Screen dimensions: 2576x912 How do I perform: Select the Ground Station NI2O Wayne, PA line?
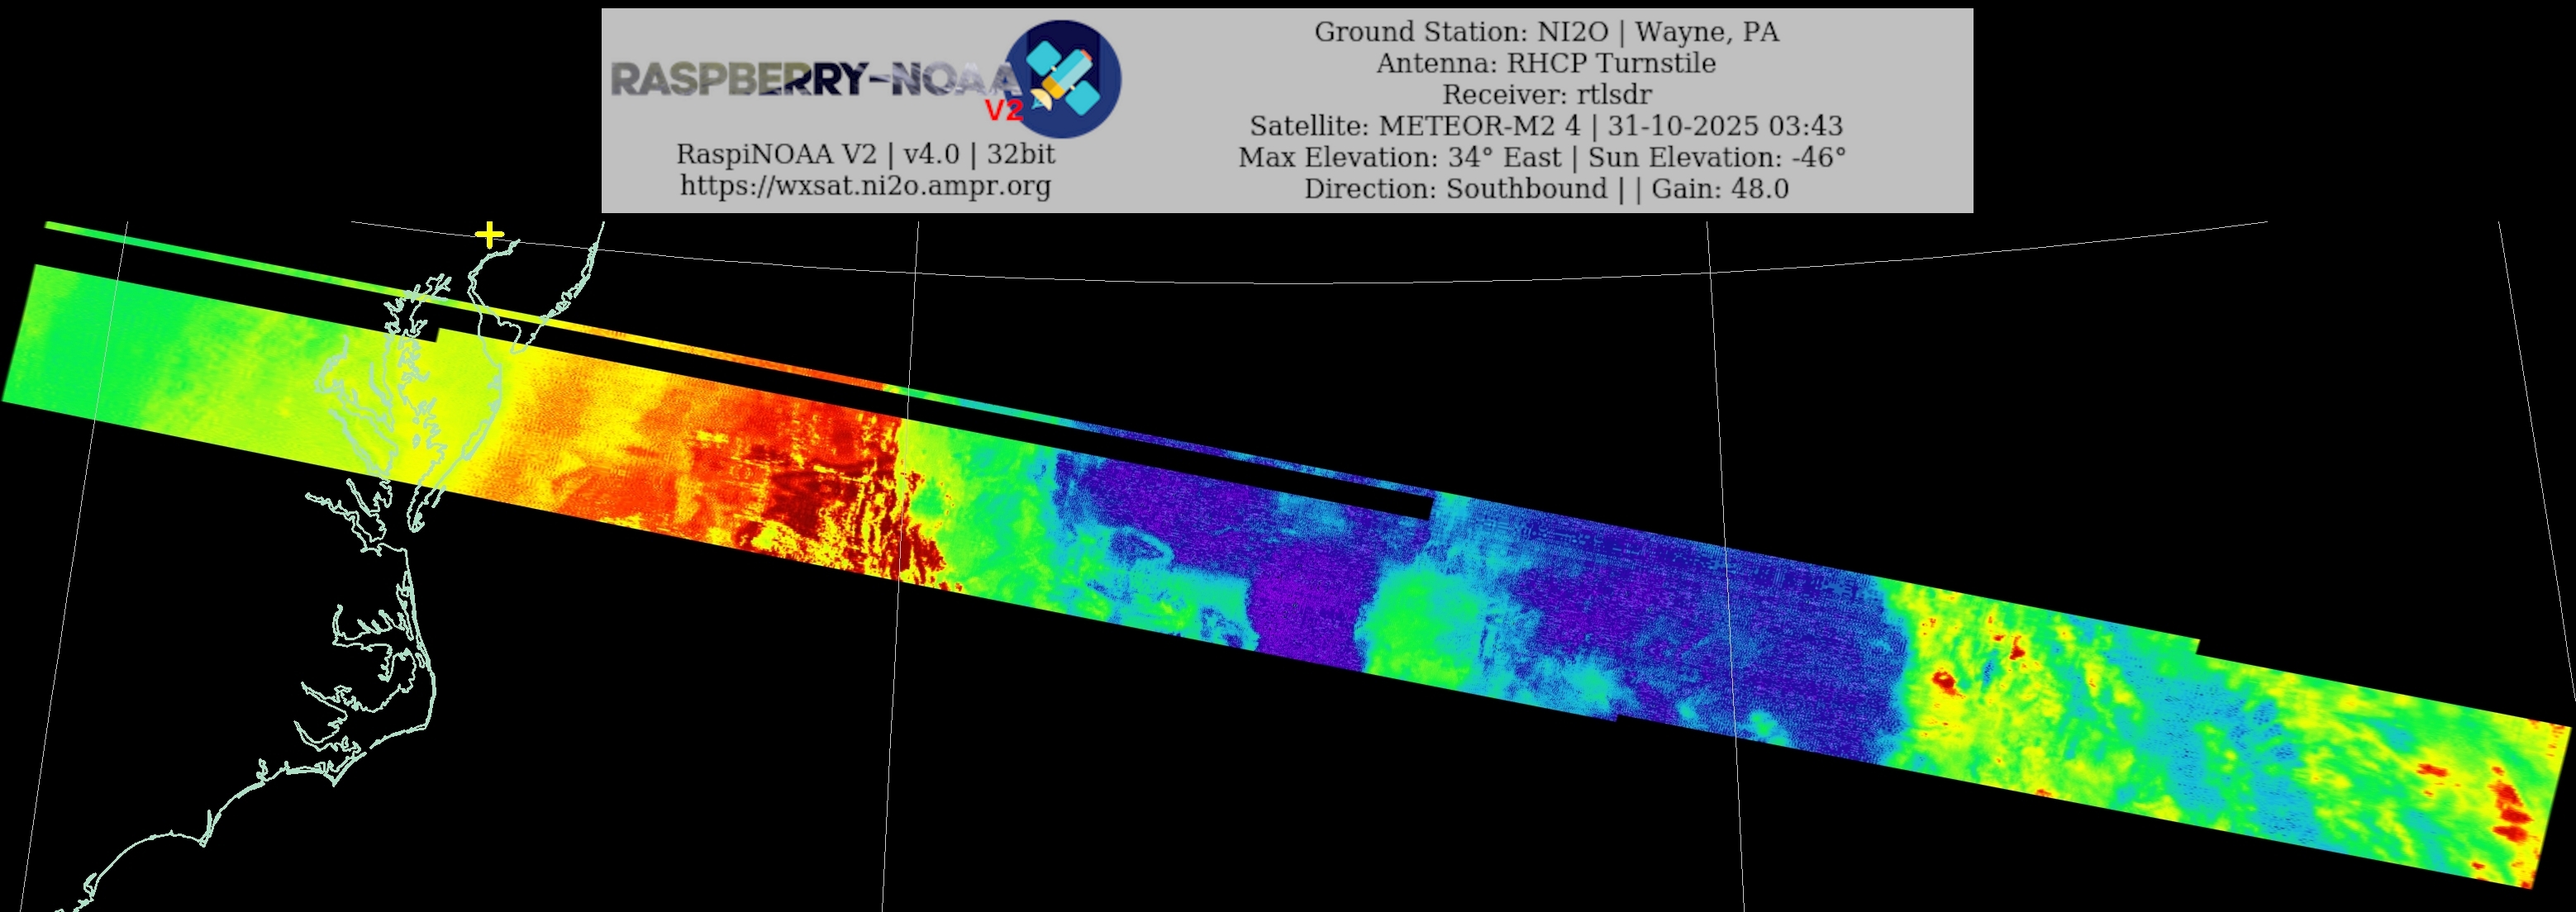click(x=1546, y=32)
